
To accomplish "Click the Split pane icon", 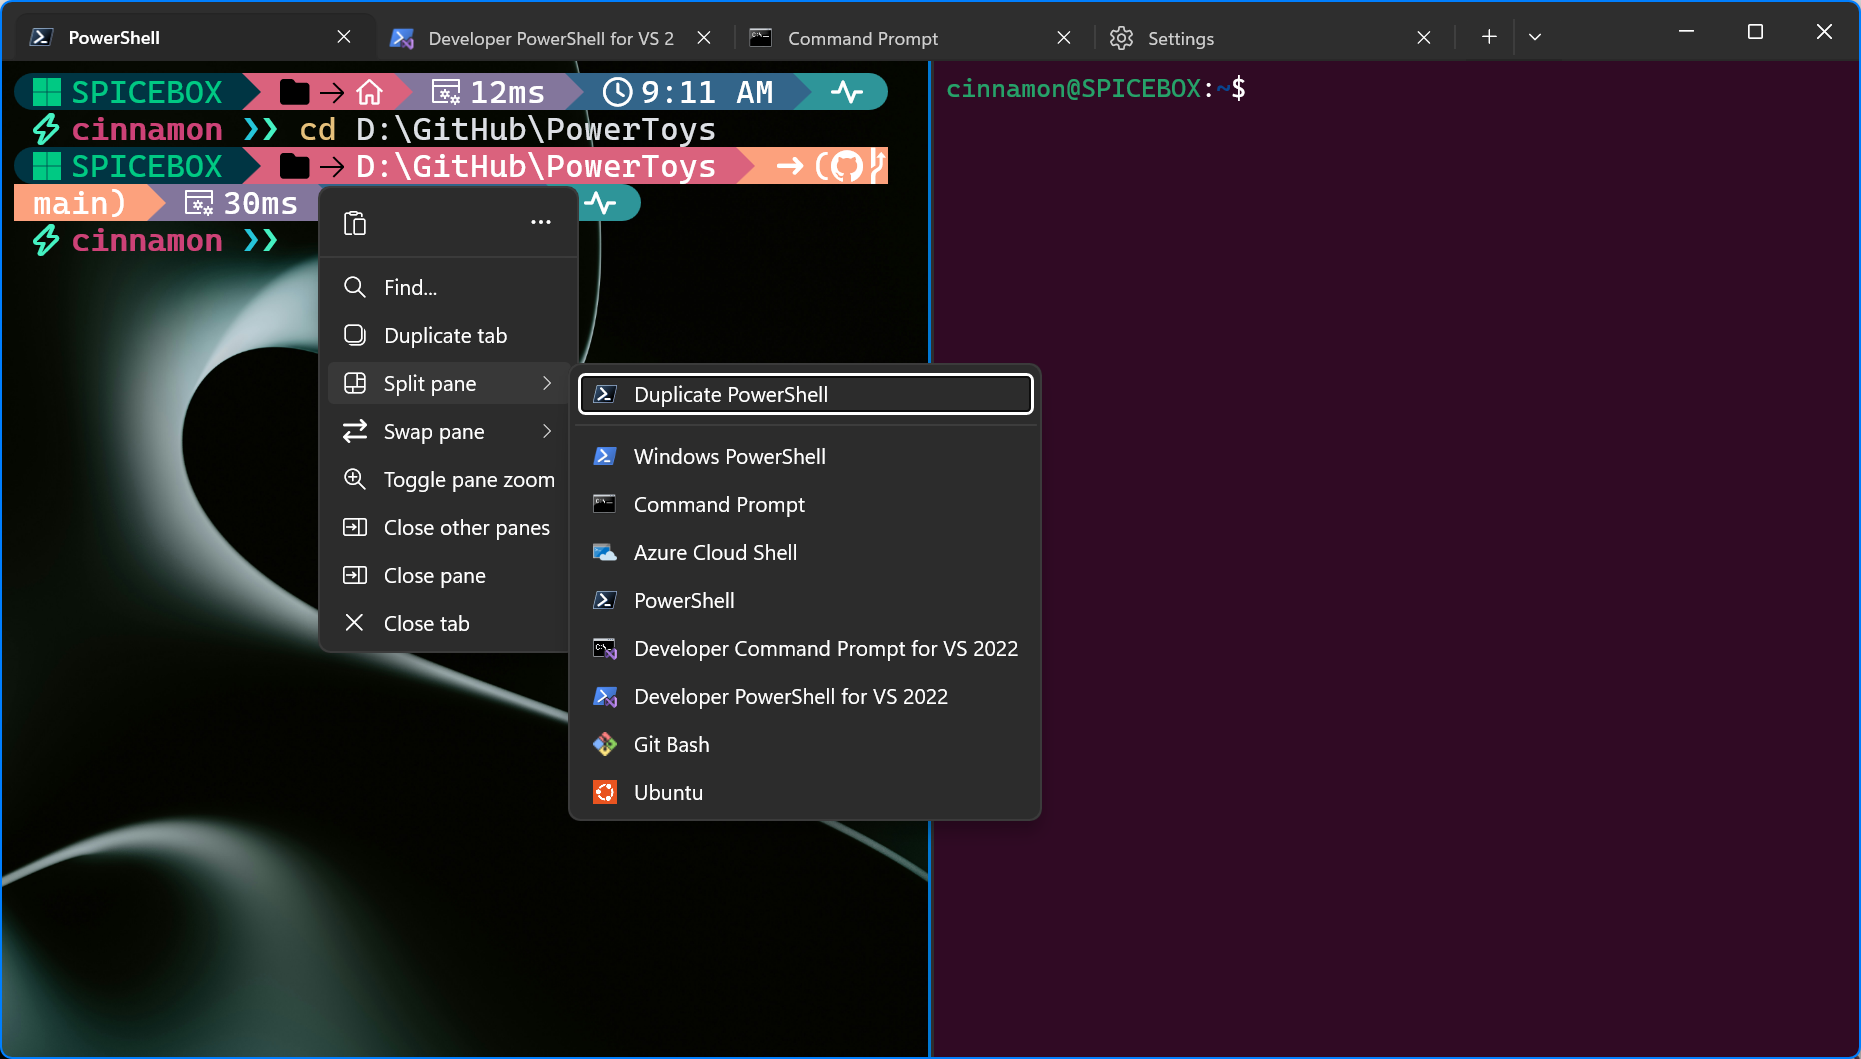I will click(354, 383).
